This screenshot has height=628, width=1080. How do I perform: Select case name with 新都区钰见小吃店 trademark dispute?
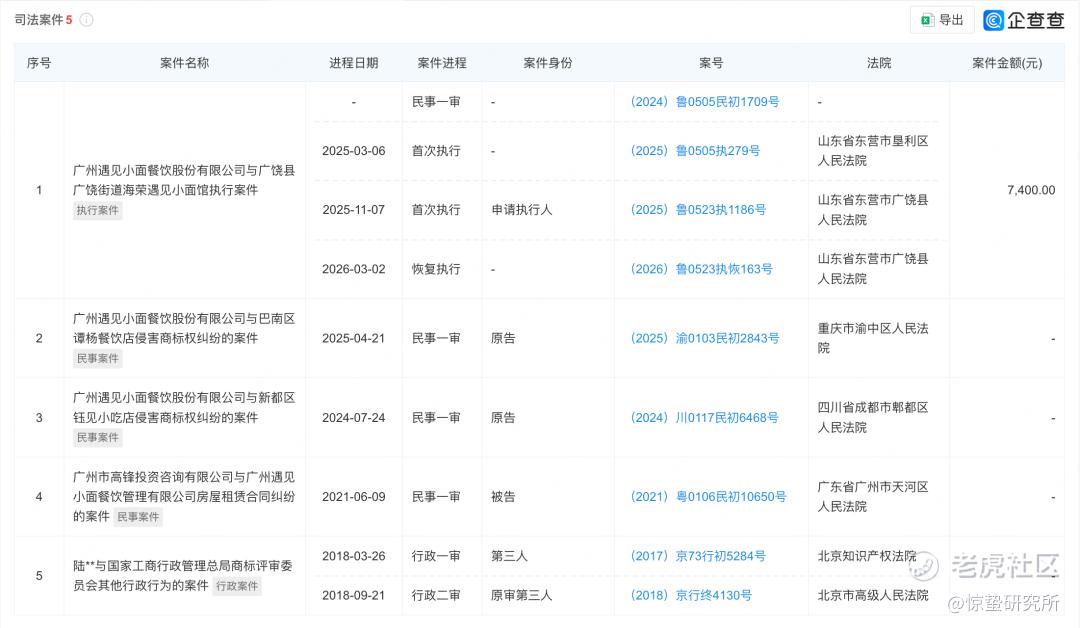pos(184,408)
